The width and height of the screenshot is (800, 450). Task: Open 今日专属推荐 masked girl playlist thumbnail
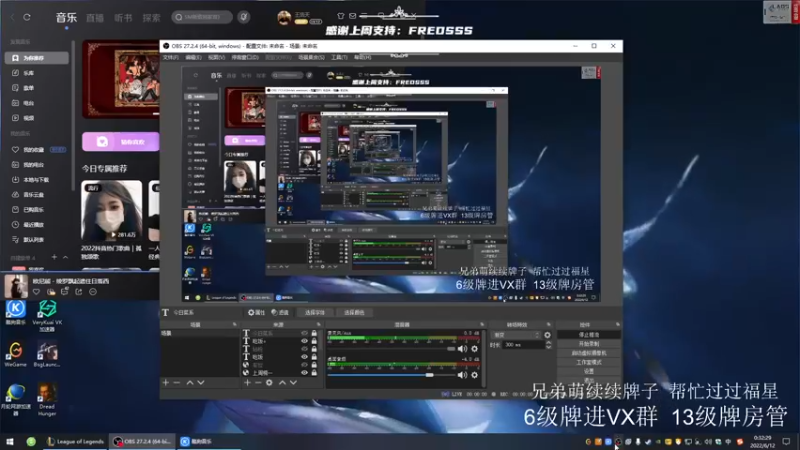tap(111, 210)
